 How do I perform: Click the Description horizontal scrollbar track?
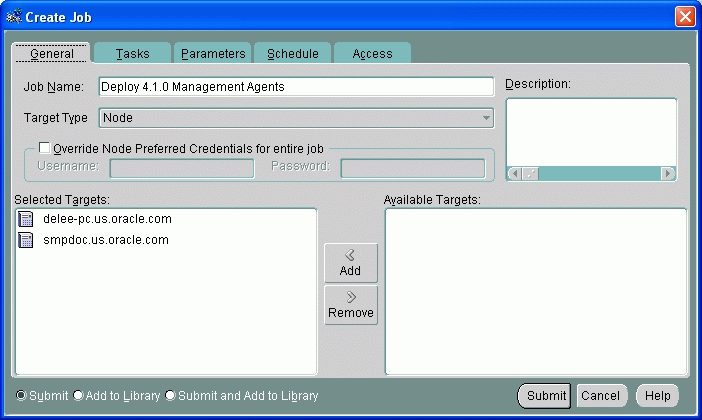tap(600, 173)
